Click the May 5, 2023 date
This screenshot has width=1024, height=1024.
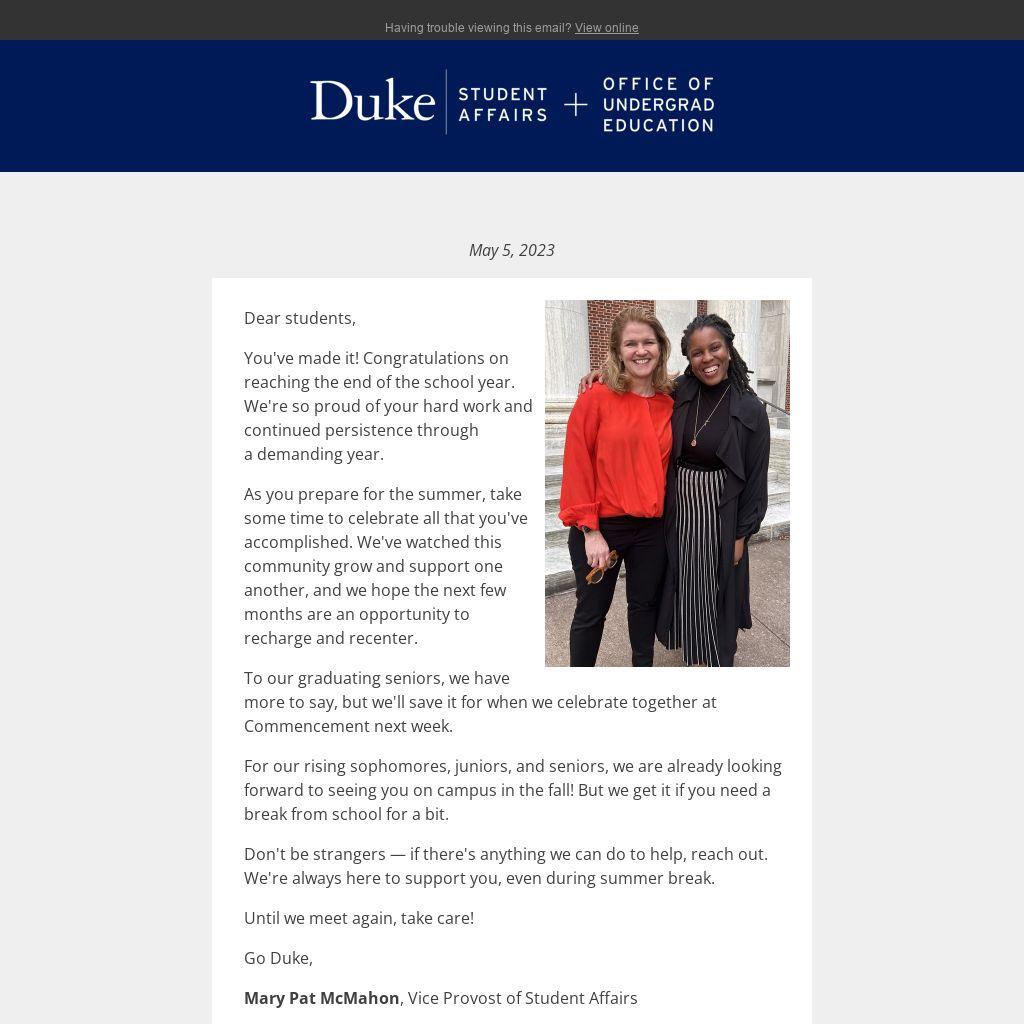pos(511,250)
